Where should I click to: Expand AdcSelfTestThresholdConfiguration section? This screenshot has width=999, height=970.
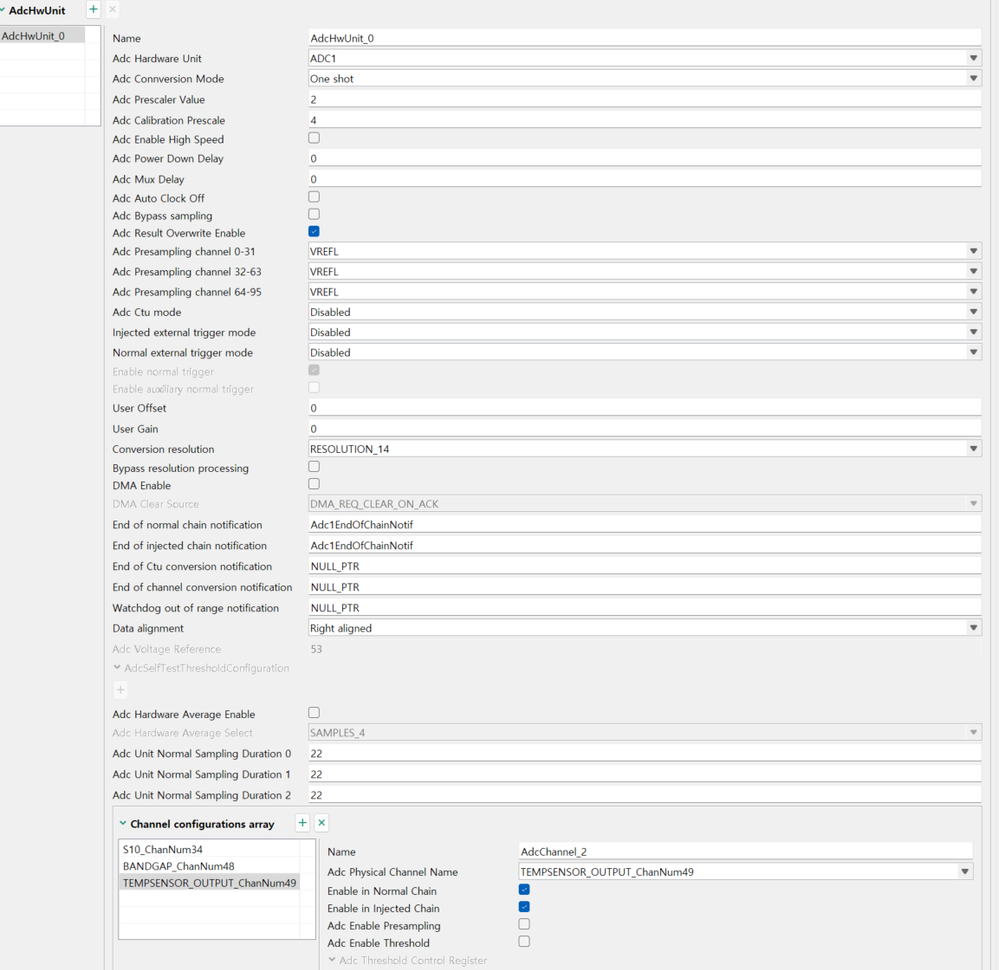[117, 667]
